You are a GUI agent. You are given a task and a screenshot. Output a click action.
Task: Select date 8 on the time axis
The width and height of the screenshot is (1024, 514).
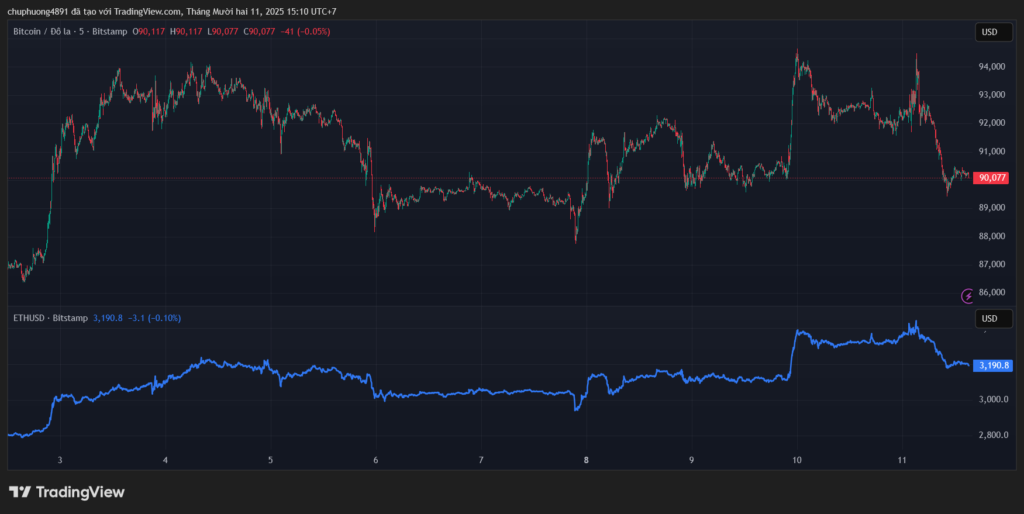pos(586,460)
